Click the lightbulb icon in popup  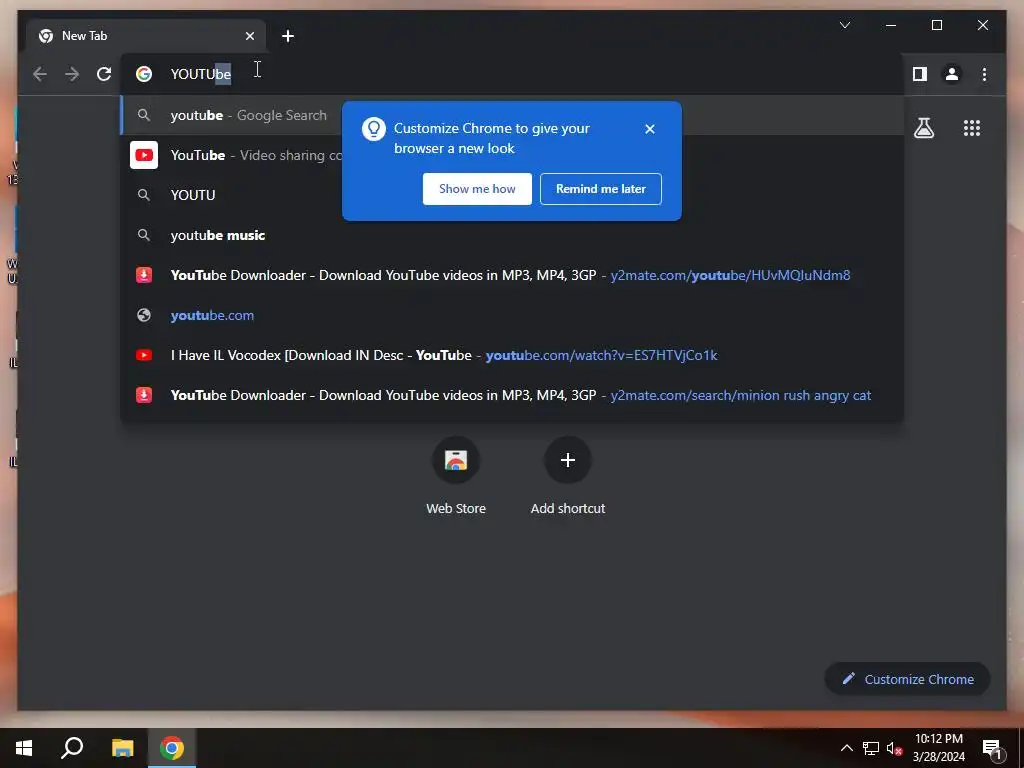(x=374, y=129)
